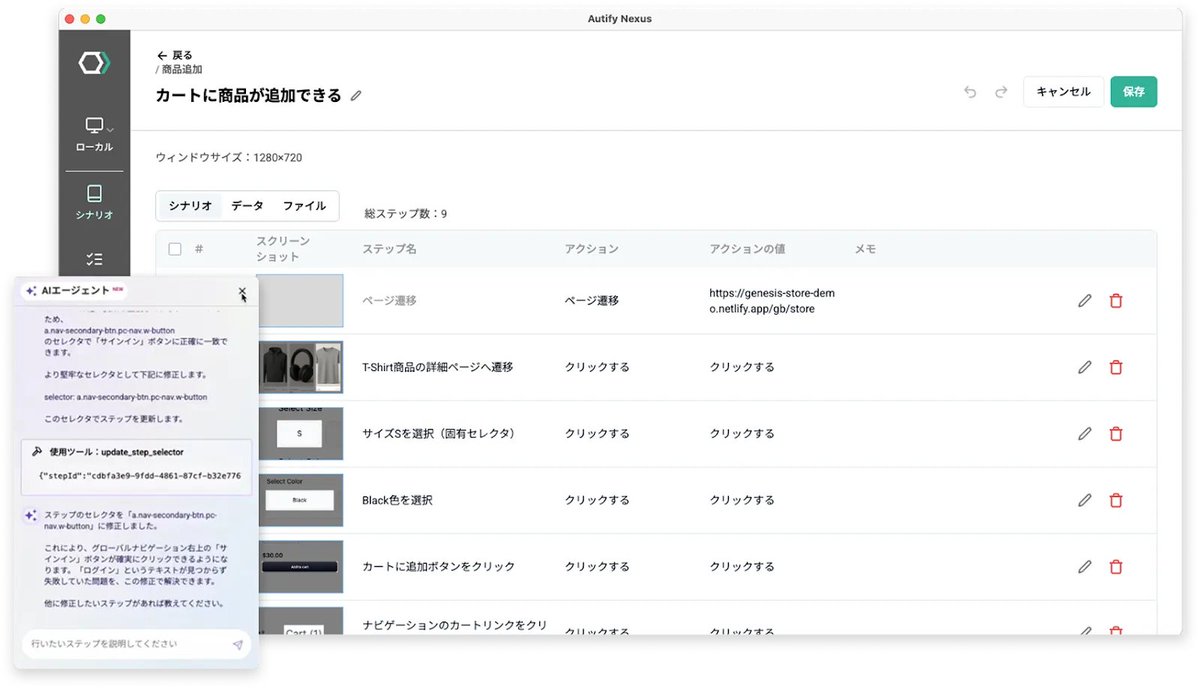The image size is (1200, 689).
Task: Edit the カートに追加ボタンをクリック step
Action: point(1085,566)
